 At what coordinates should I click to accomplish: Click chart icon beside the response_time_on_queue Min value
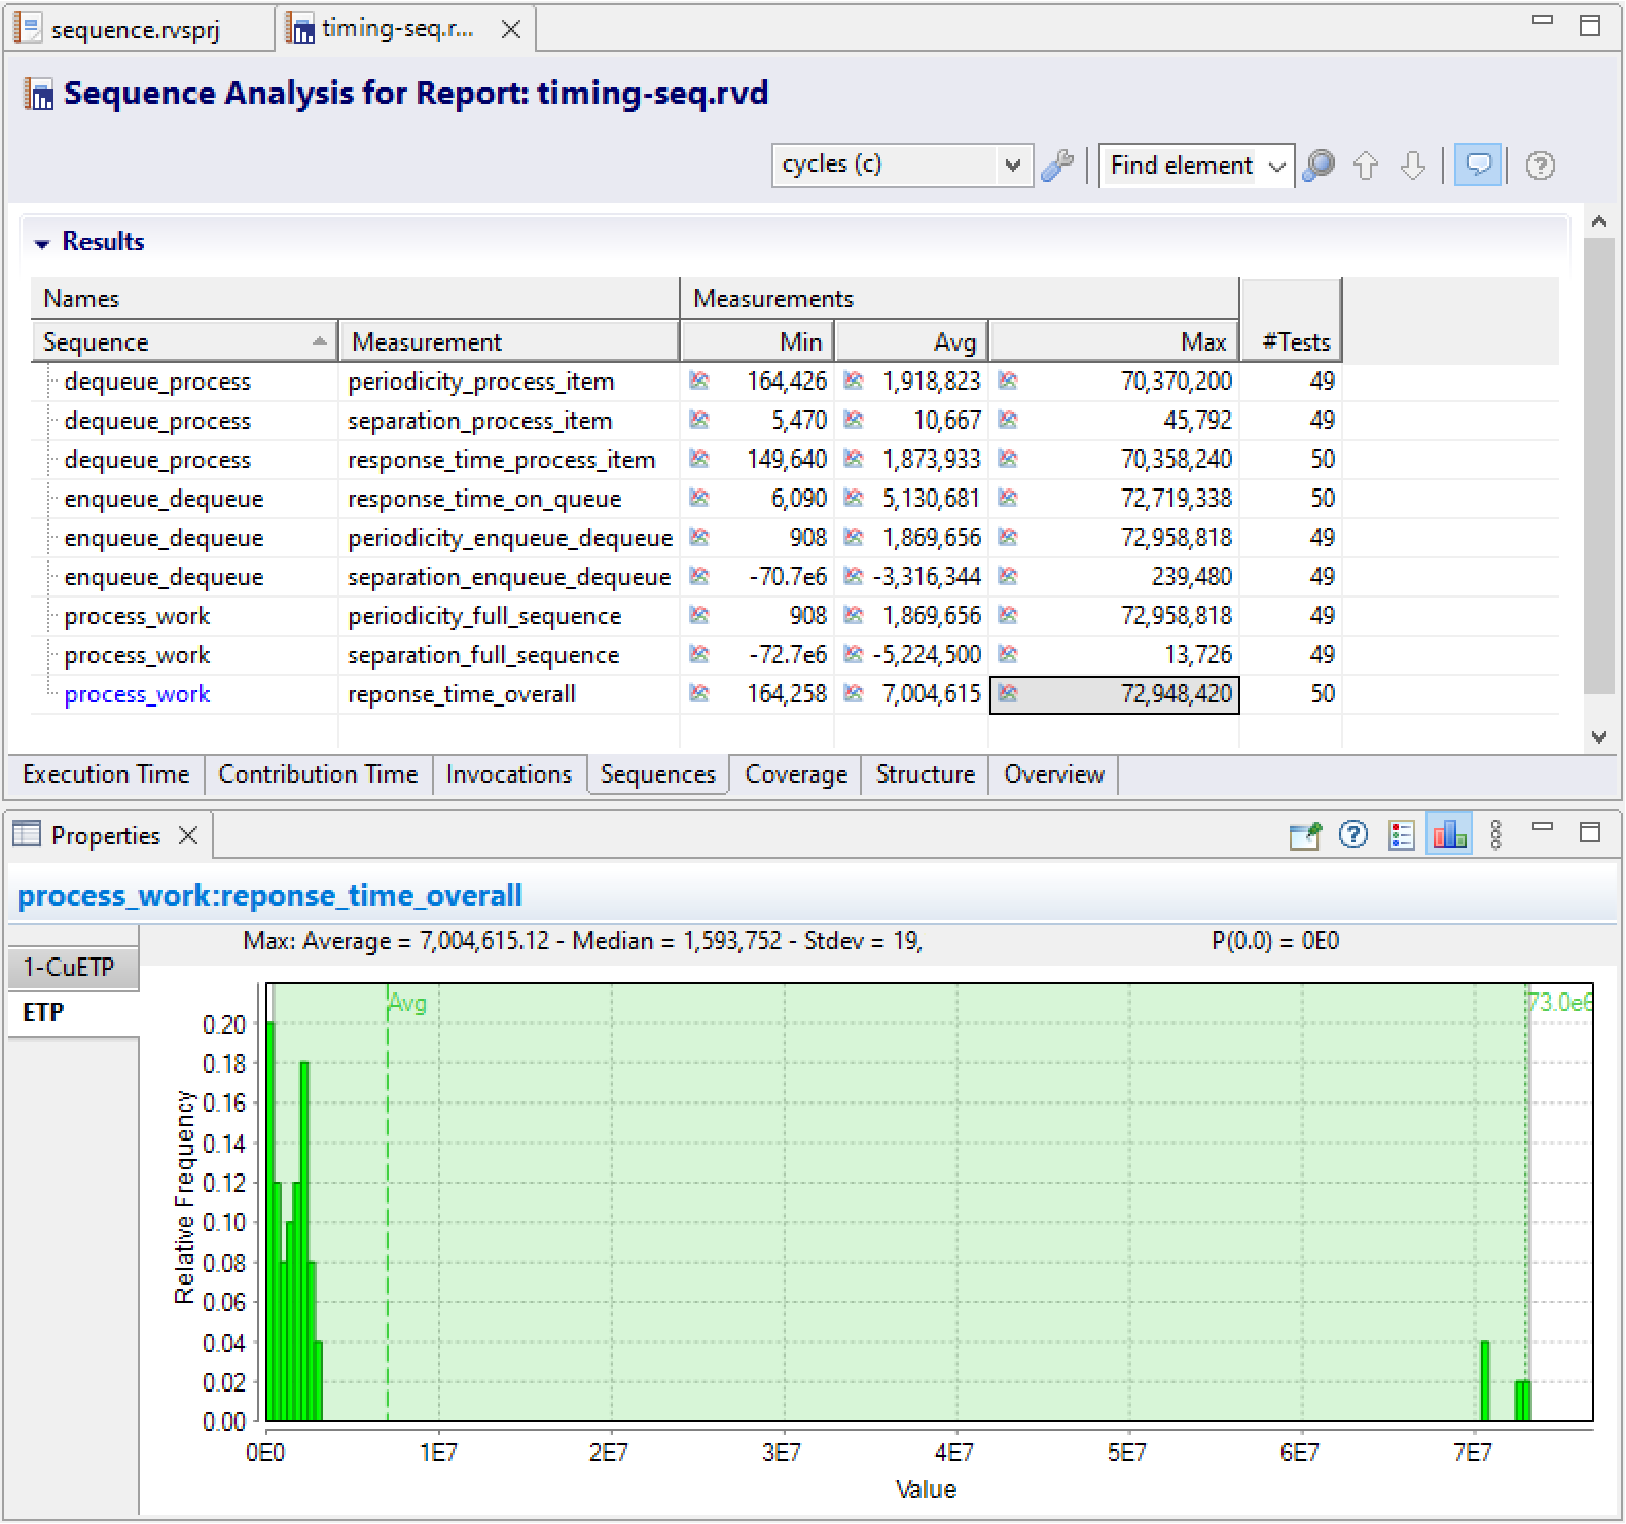tap(699, 497)
